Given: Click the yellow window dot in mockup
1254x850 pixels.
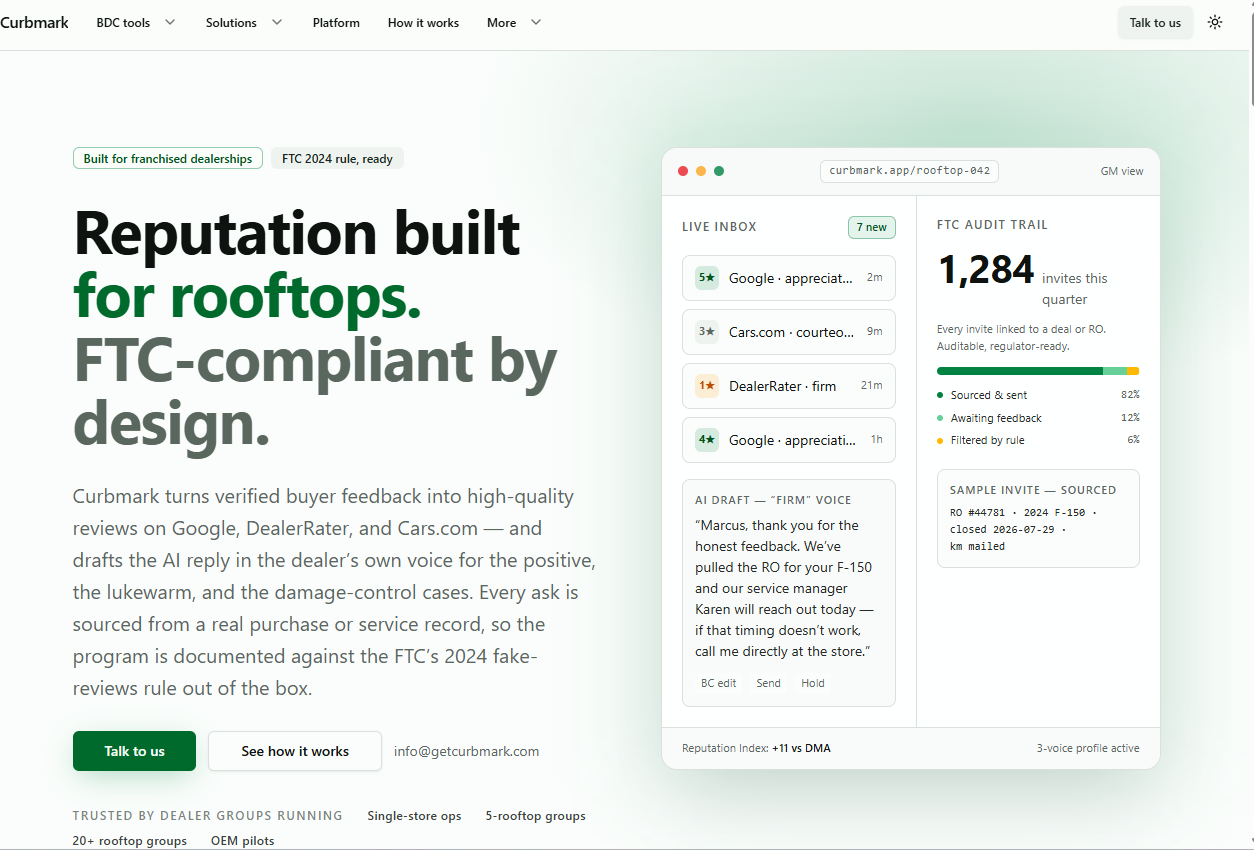Looking at the screenshot, I should point(701,171).
